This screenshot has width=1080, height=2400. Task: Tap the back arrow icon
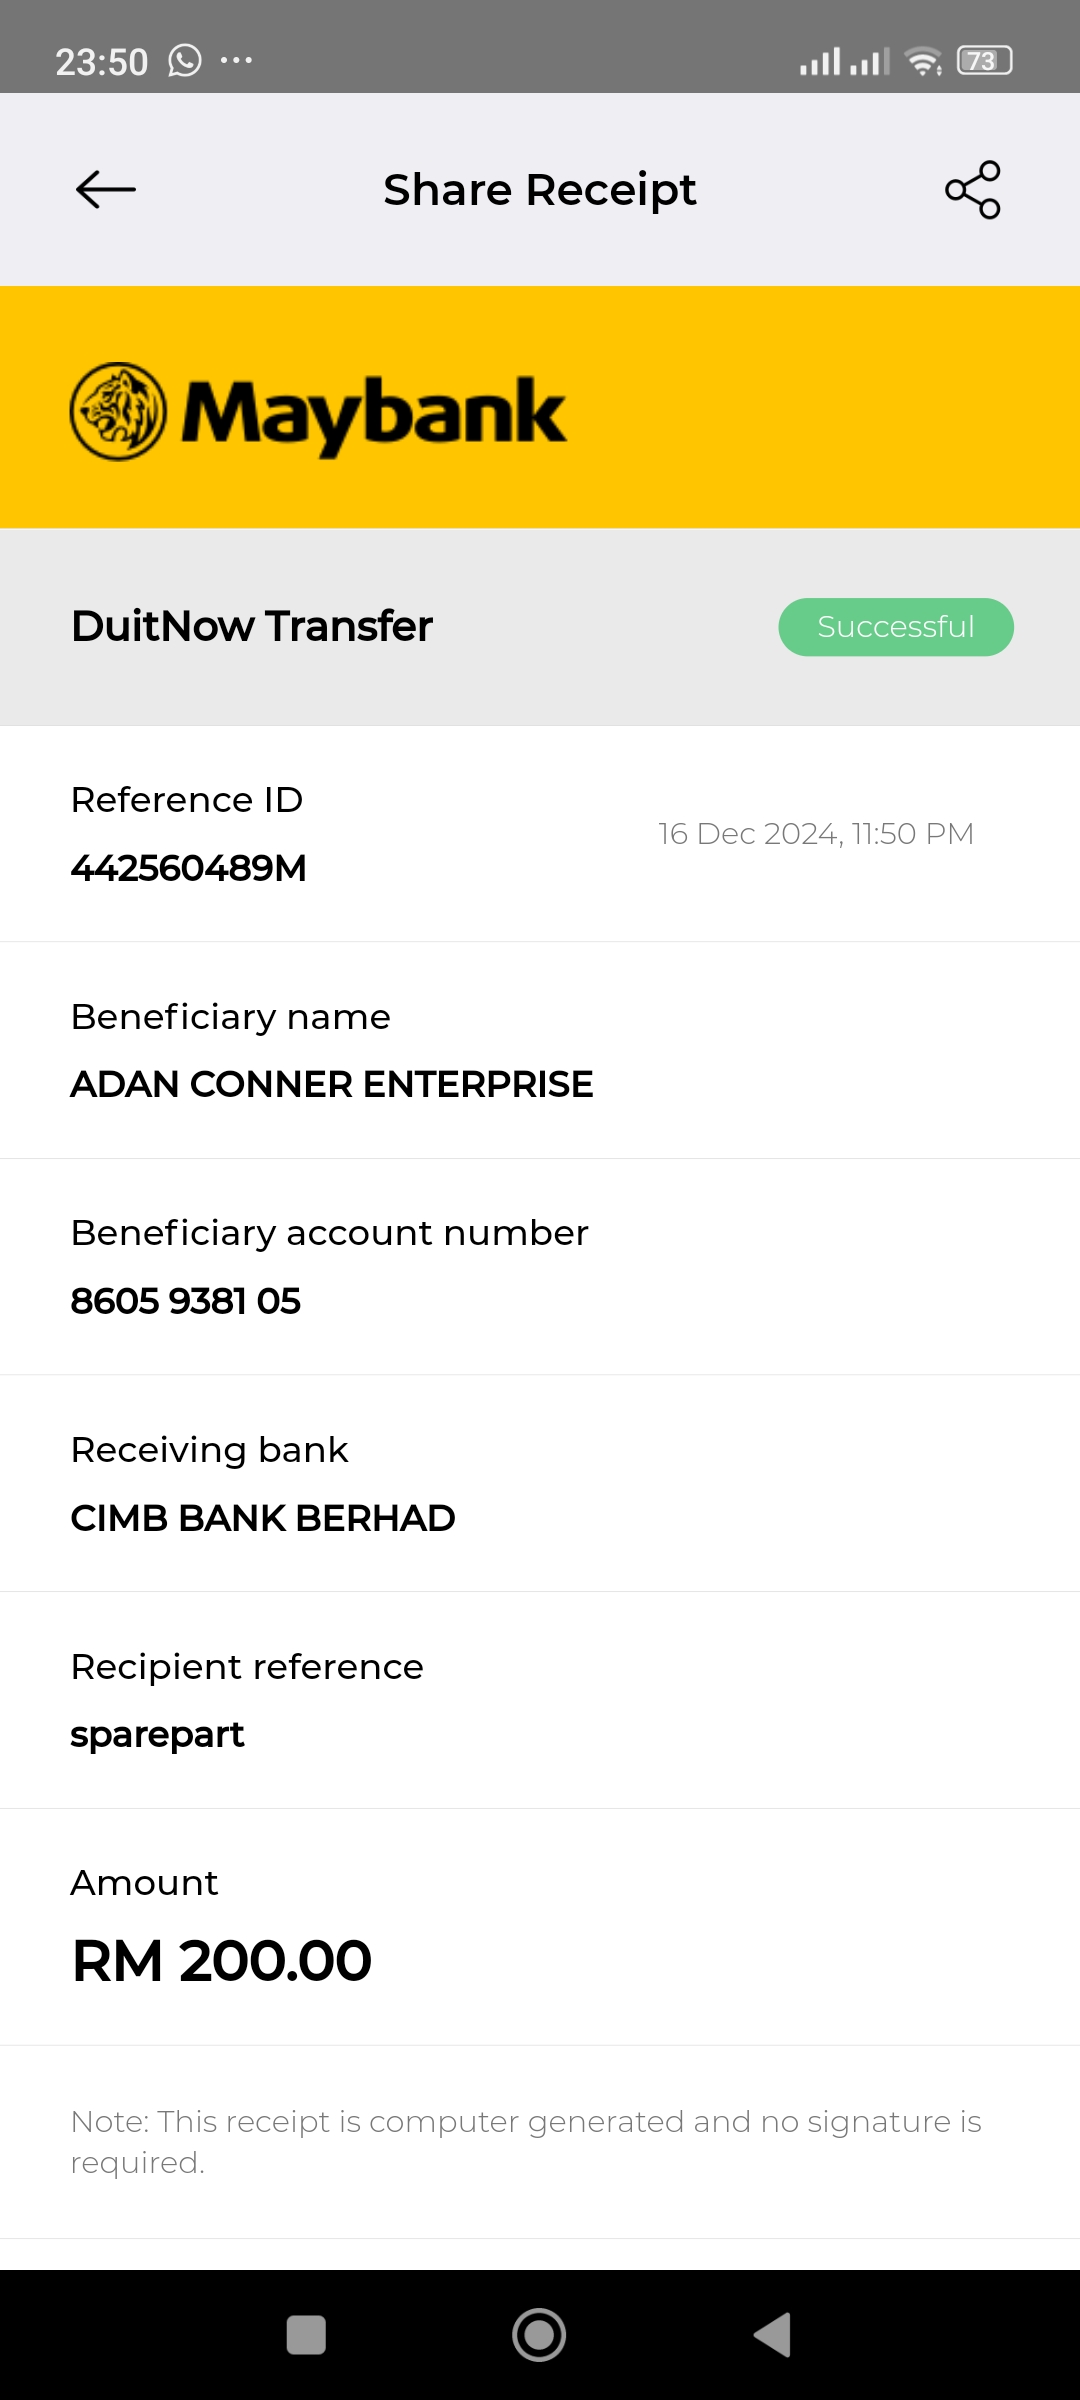click(106, 189)
